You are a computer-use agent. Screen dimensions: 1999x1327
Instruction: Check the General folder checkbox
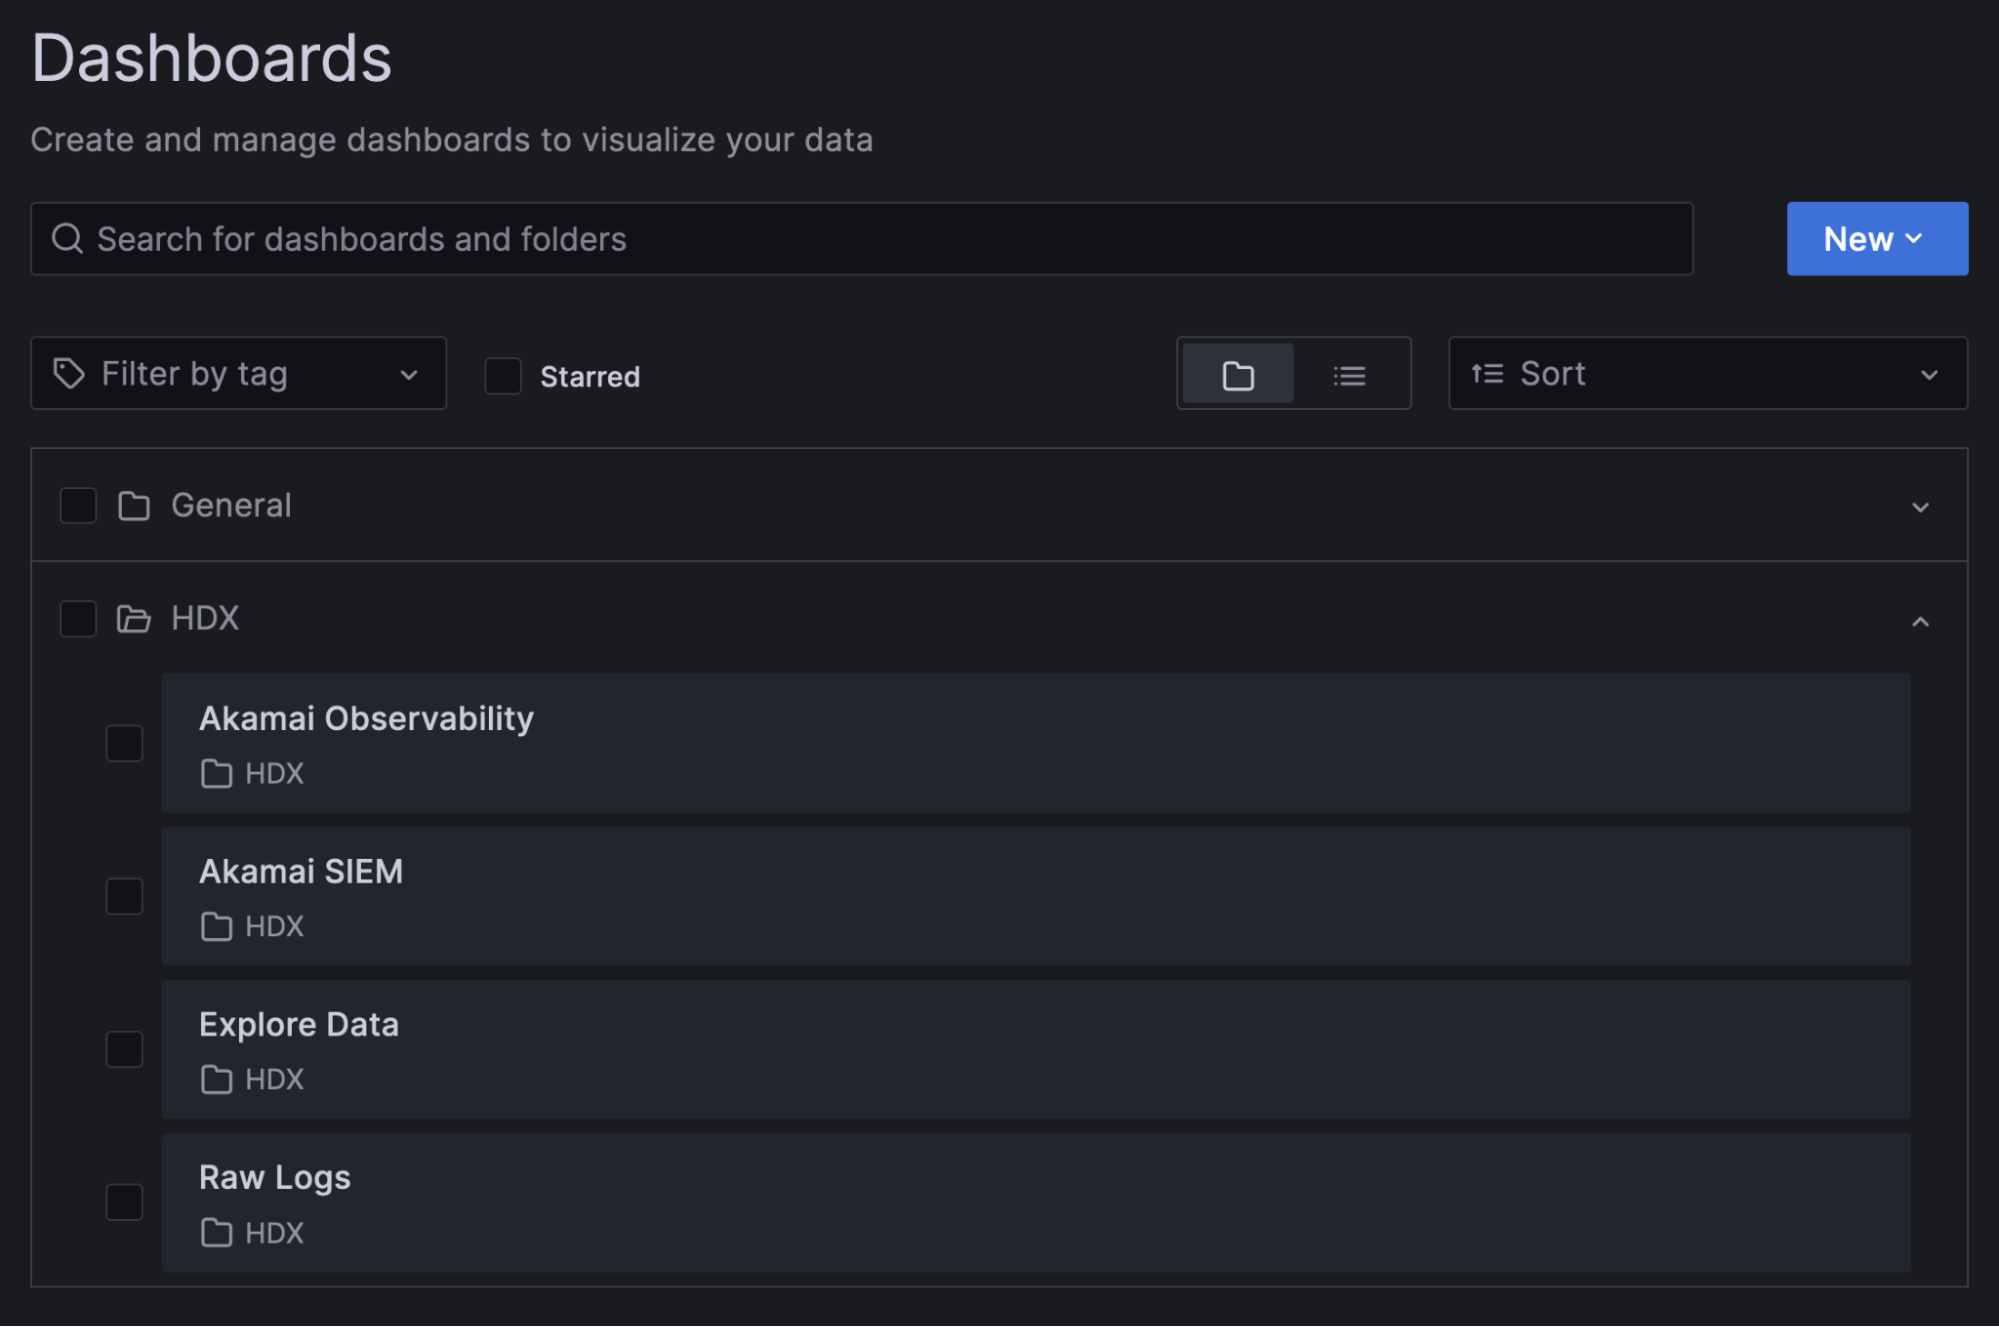click(78, 506)
